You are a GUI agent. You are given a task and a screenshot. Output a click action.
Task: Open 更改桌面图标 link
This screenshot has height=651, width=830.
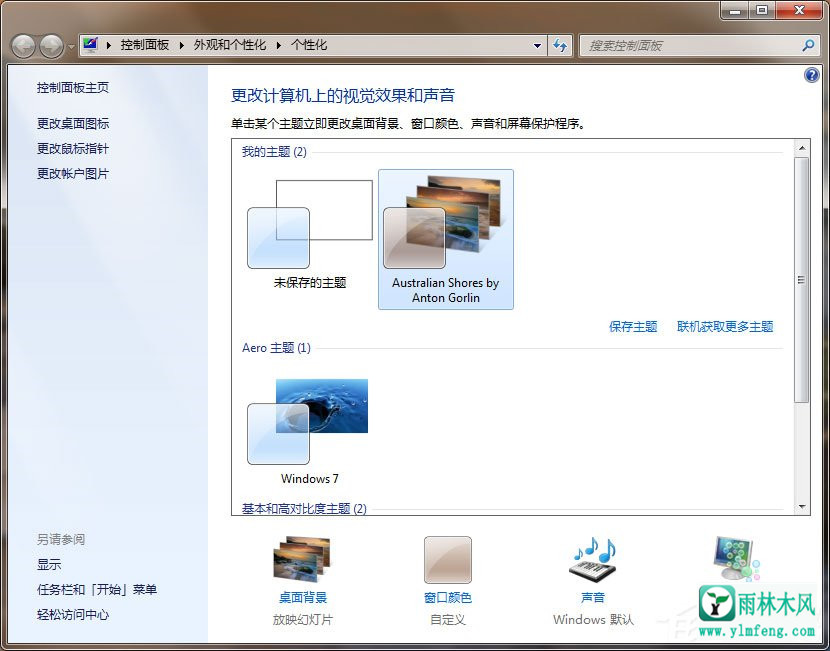tap(73, 124)
